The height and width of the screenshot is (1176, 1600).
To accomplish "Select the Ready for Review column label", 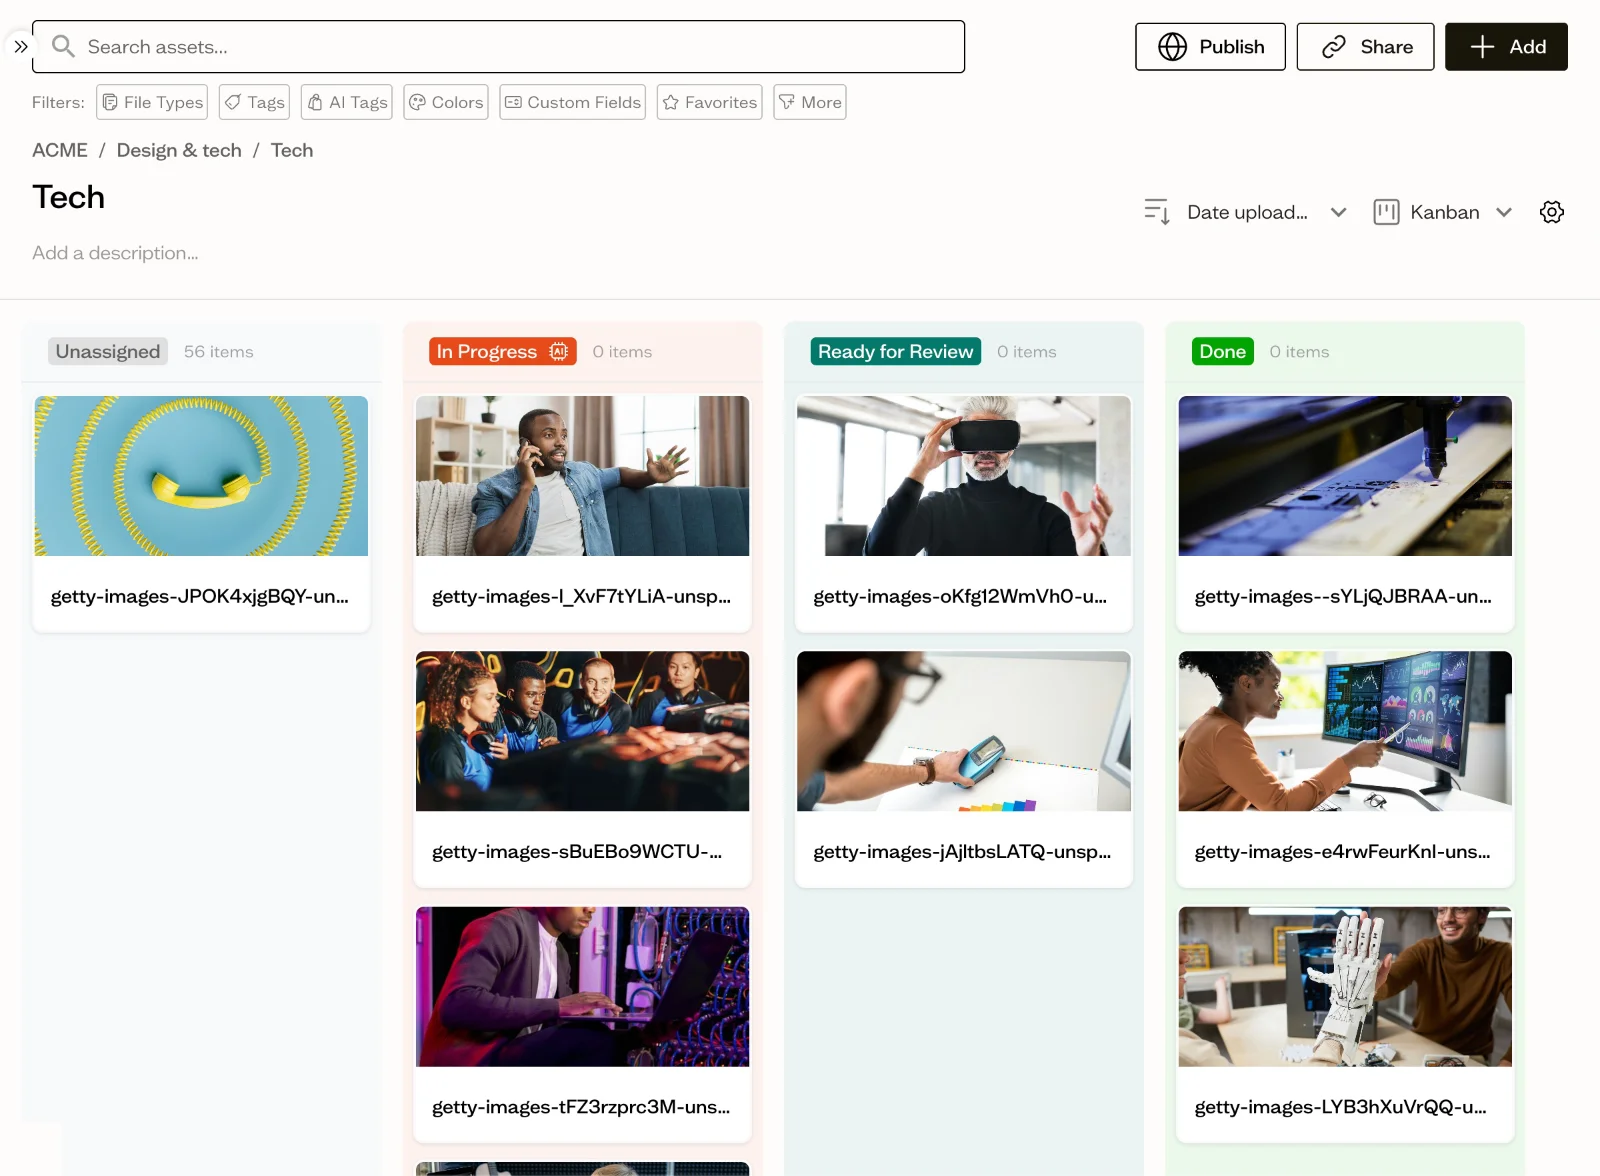I will click(x=896, y=351).
